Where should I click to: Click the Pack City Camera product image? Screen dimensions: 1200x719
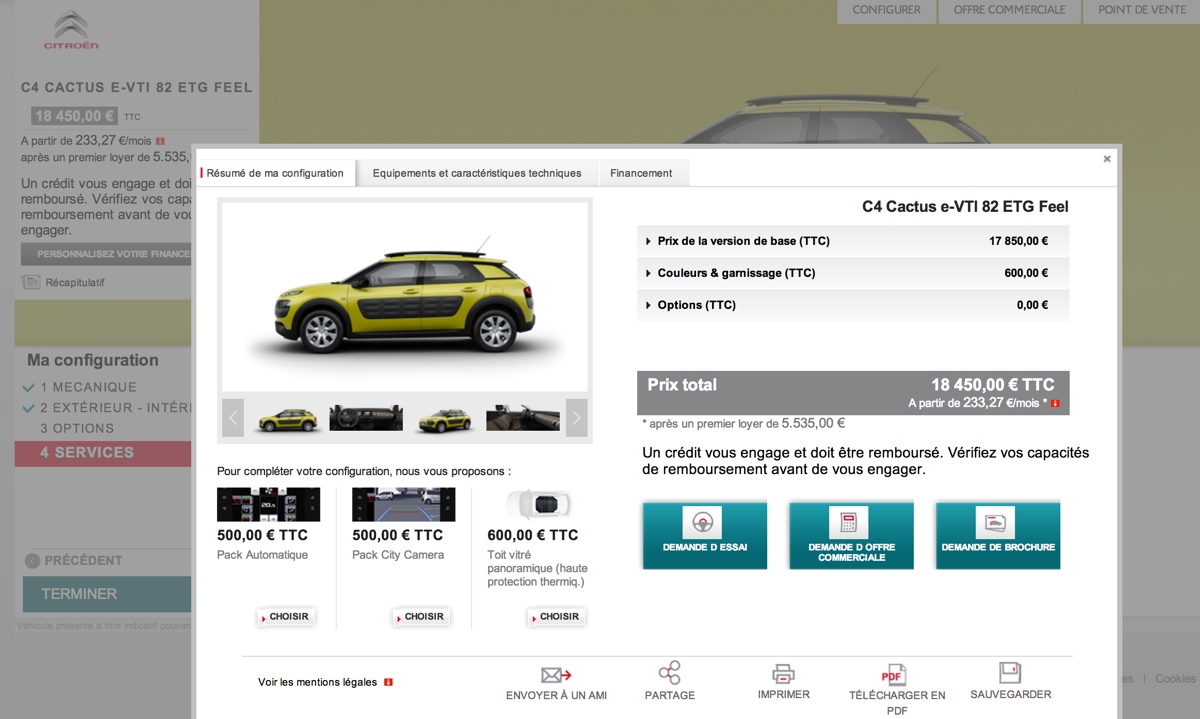click(403, 505)
